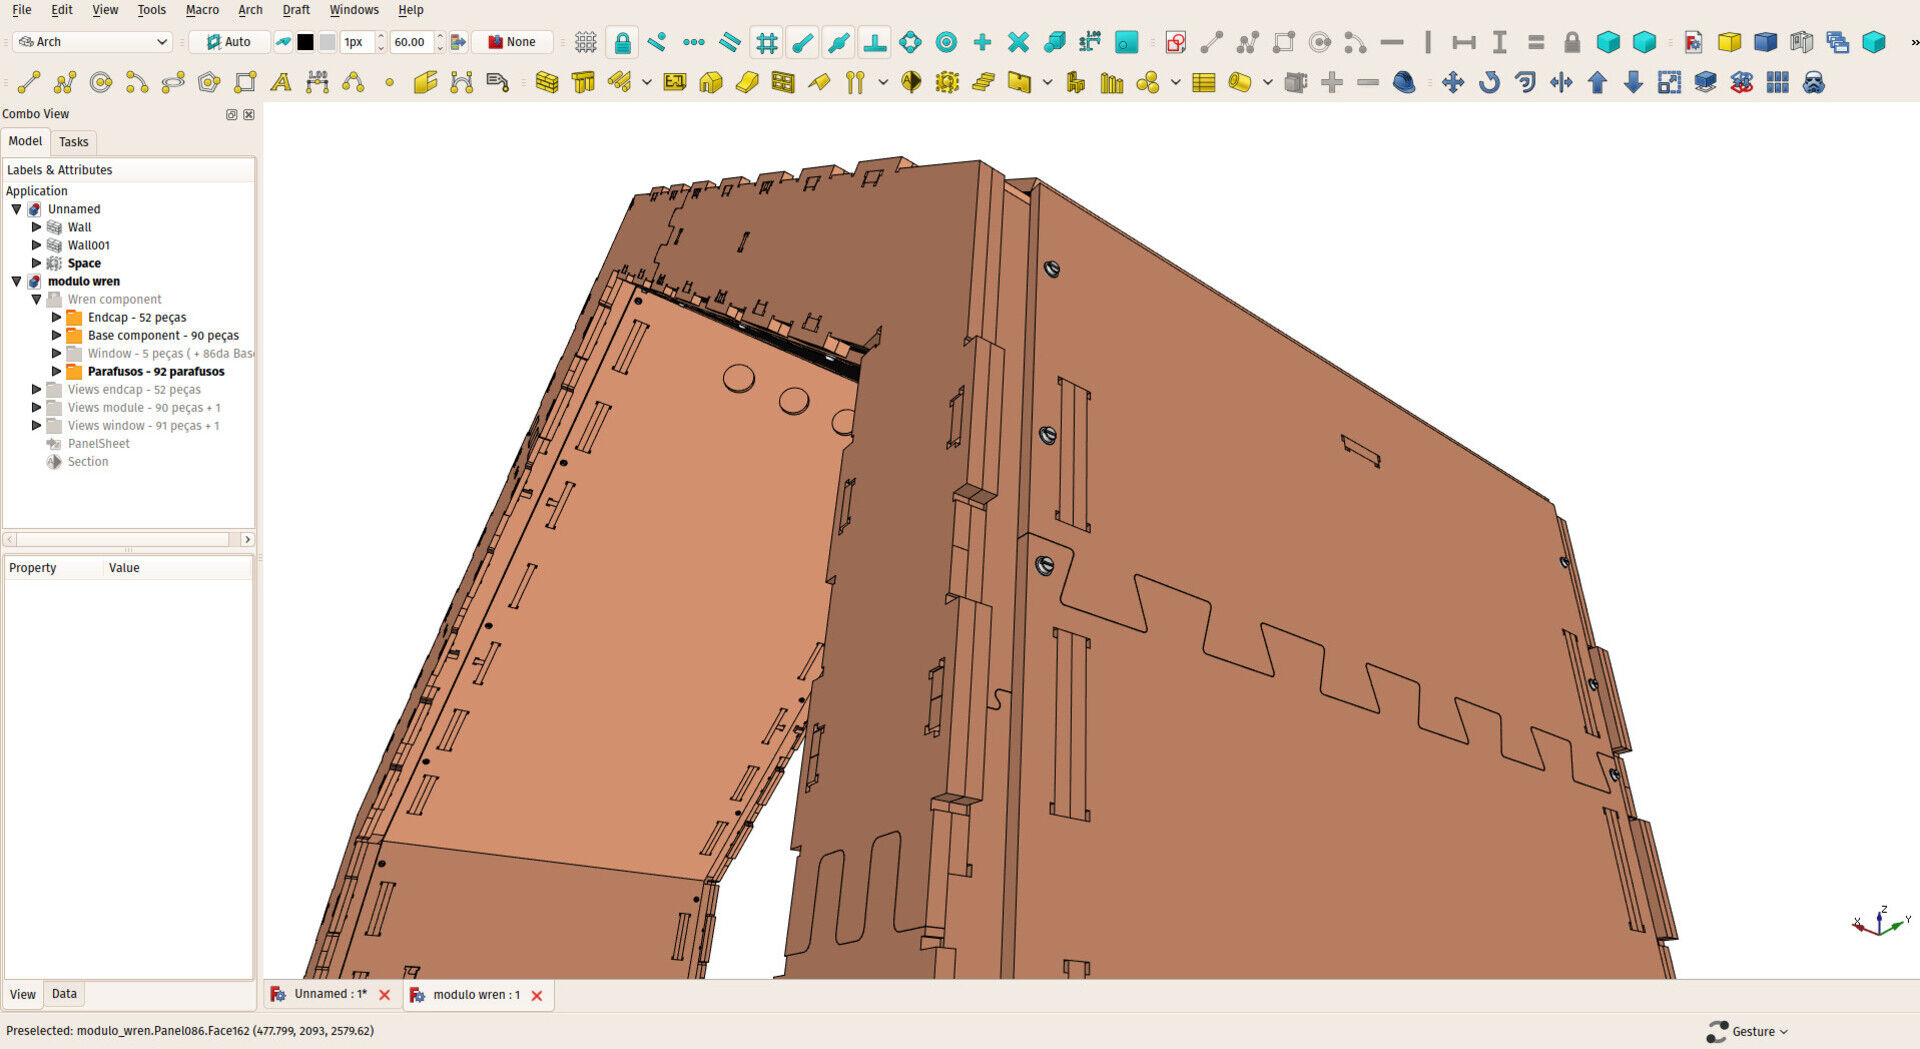The height and width of the screenshot is (1049, 1920).
Task: Click the Arch Structure tool icon
Action: click(x=583, y=82)
